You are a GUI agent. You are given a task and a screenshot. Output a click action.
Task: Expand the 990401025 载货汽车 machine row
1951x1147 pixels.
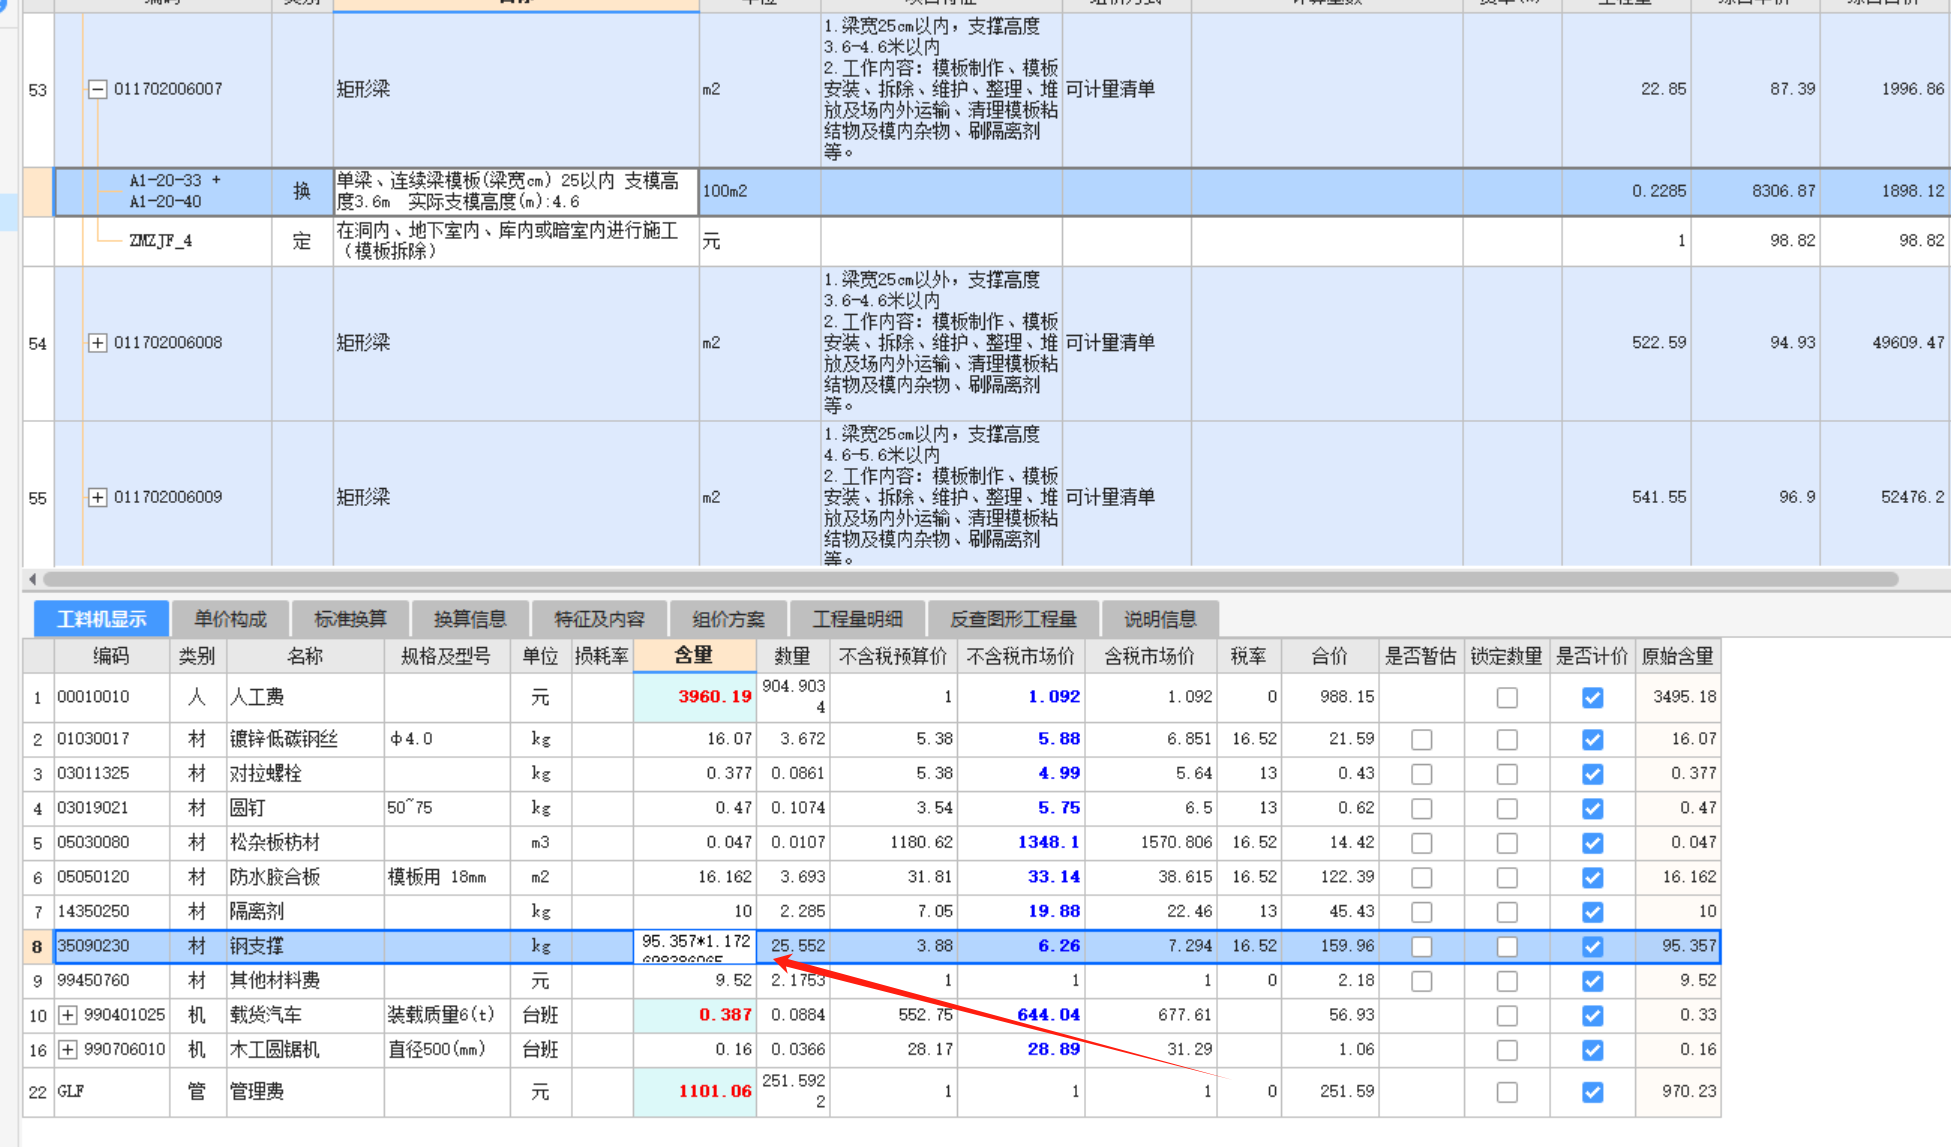coord(68,1015)
